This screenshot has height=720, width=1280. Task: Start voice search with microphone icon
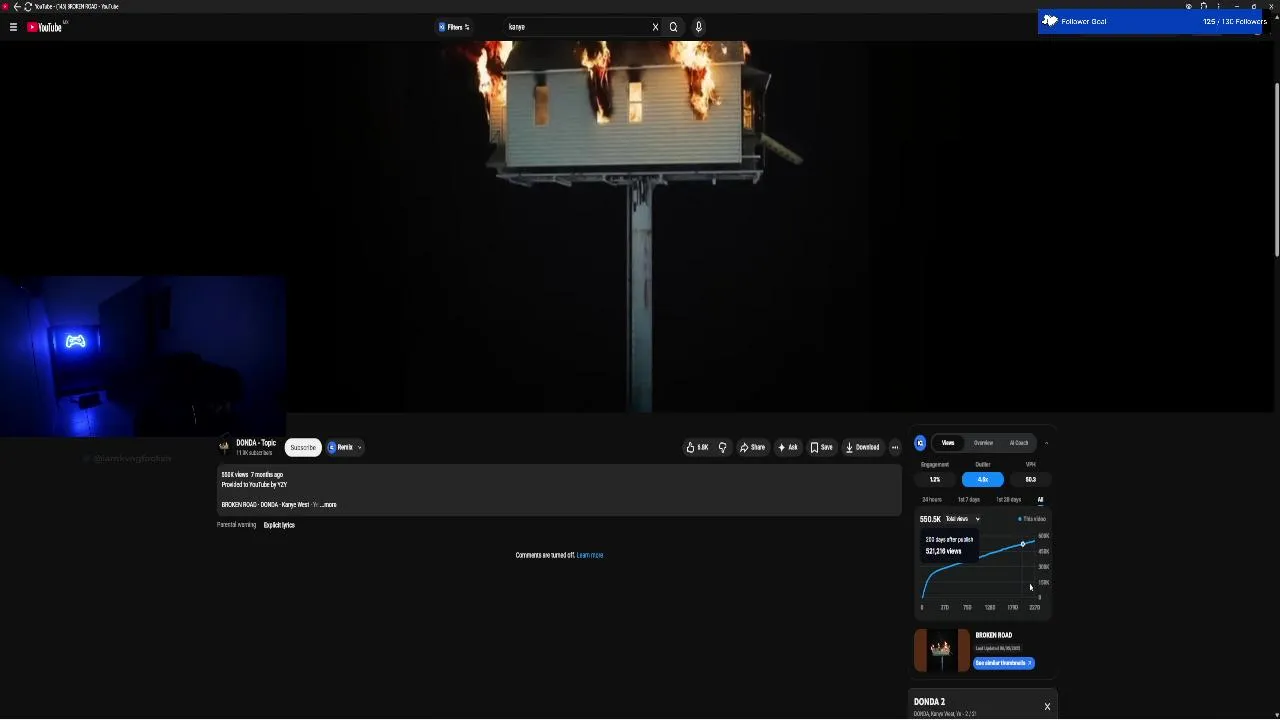[x=698, y=27]
